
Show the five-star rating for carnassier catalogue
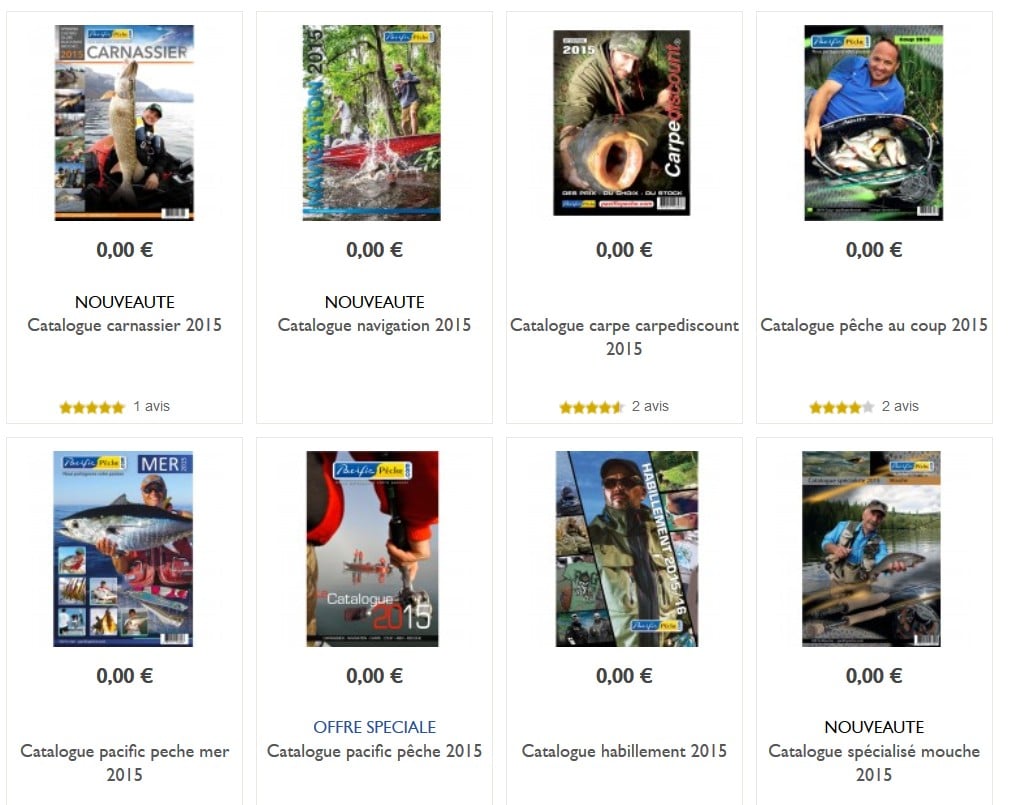point(92,407)
